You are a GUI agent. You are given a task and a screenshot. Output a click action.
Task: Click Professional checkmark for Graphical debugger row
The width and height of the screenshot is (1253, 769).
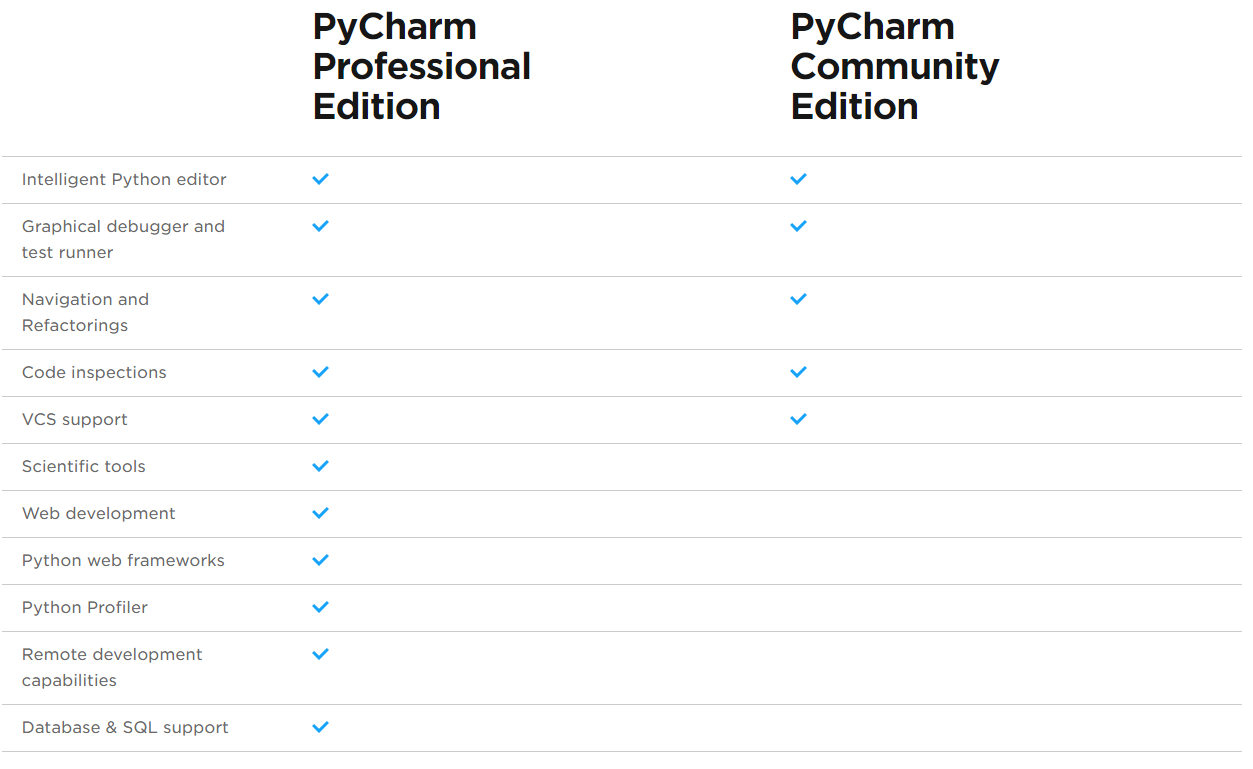pyautogui.click(x=320, y=226)
